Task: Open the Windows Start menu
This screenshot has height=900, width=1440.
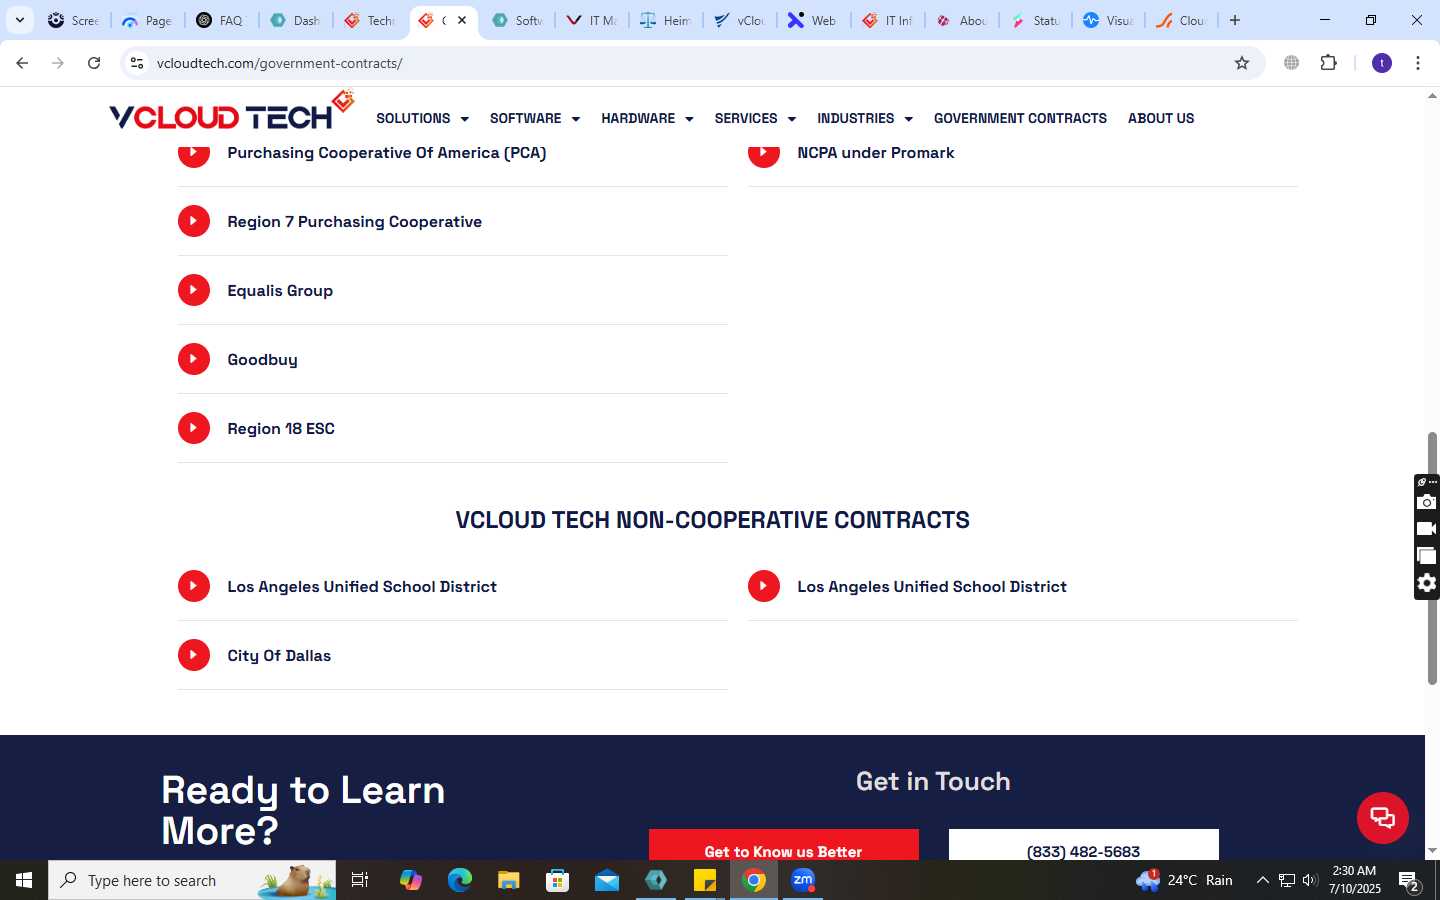Action: click(24, 880)
